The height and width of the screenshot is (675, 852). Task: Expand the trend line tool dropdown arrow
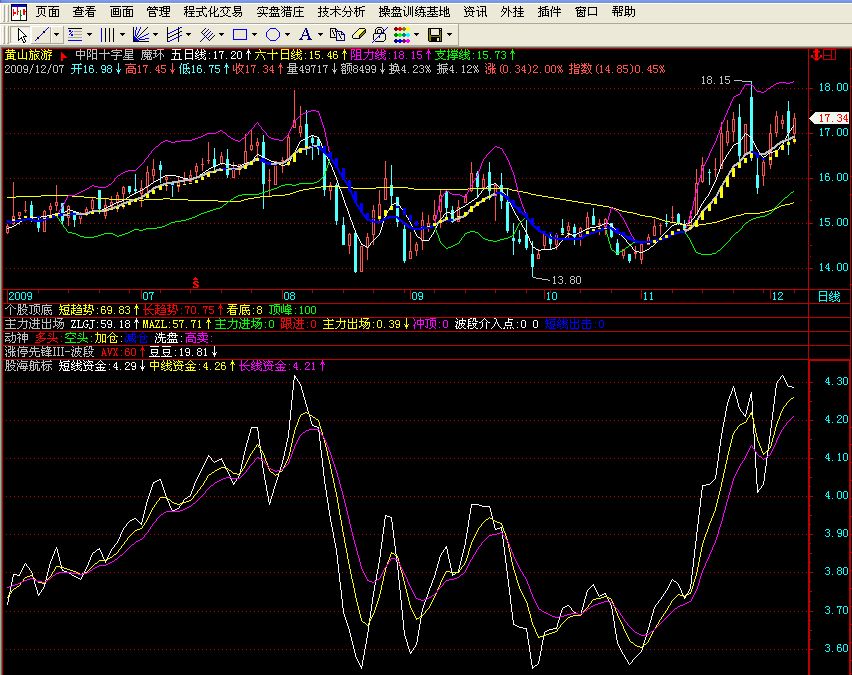(x=58, y=34)
